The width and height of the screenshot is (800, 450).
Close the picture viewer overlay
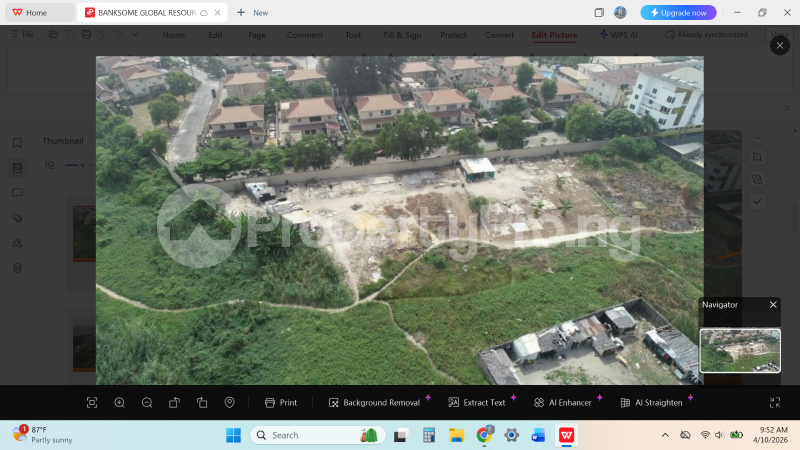click(x=780, y=46)
